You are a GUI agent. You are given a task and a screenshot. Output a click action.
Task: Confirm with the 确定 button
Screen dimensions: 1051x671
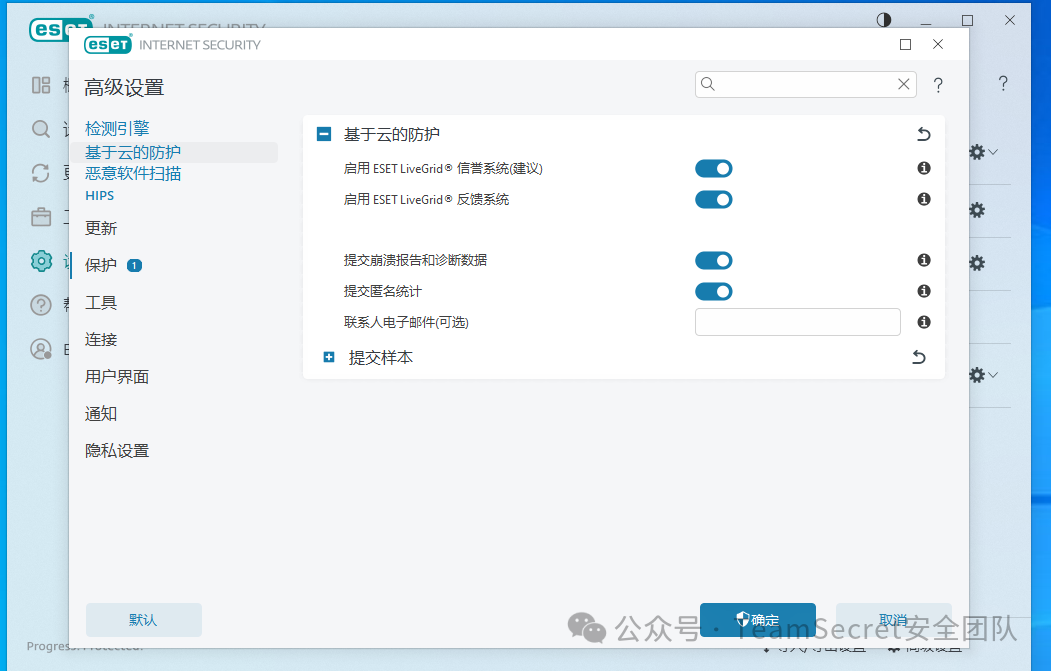(x=757, y=620)
